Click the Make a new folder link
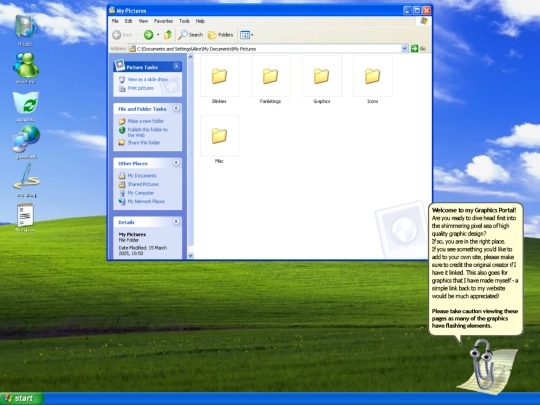The height and width of the screenshot is (405, 540). [145, 121]
